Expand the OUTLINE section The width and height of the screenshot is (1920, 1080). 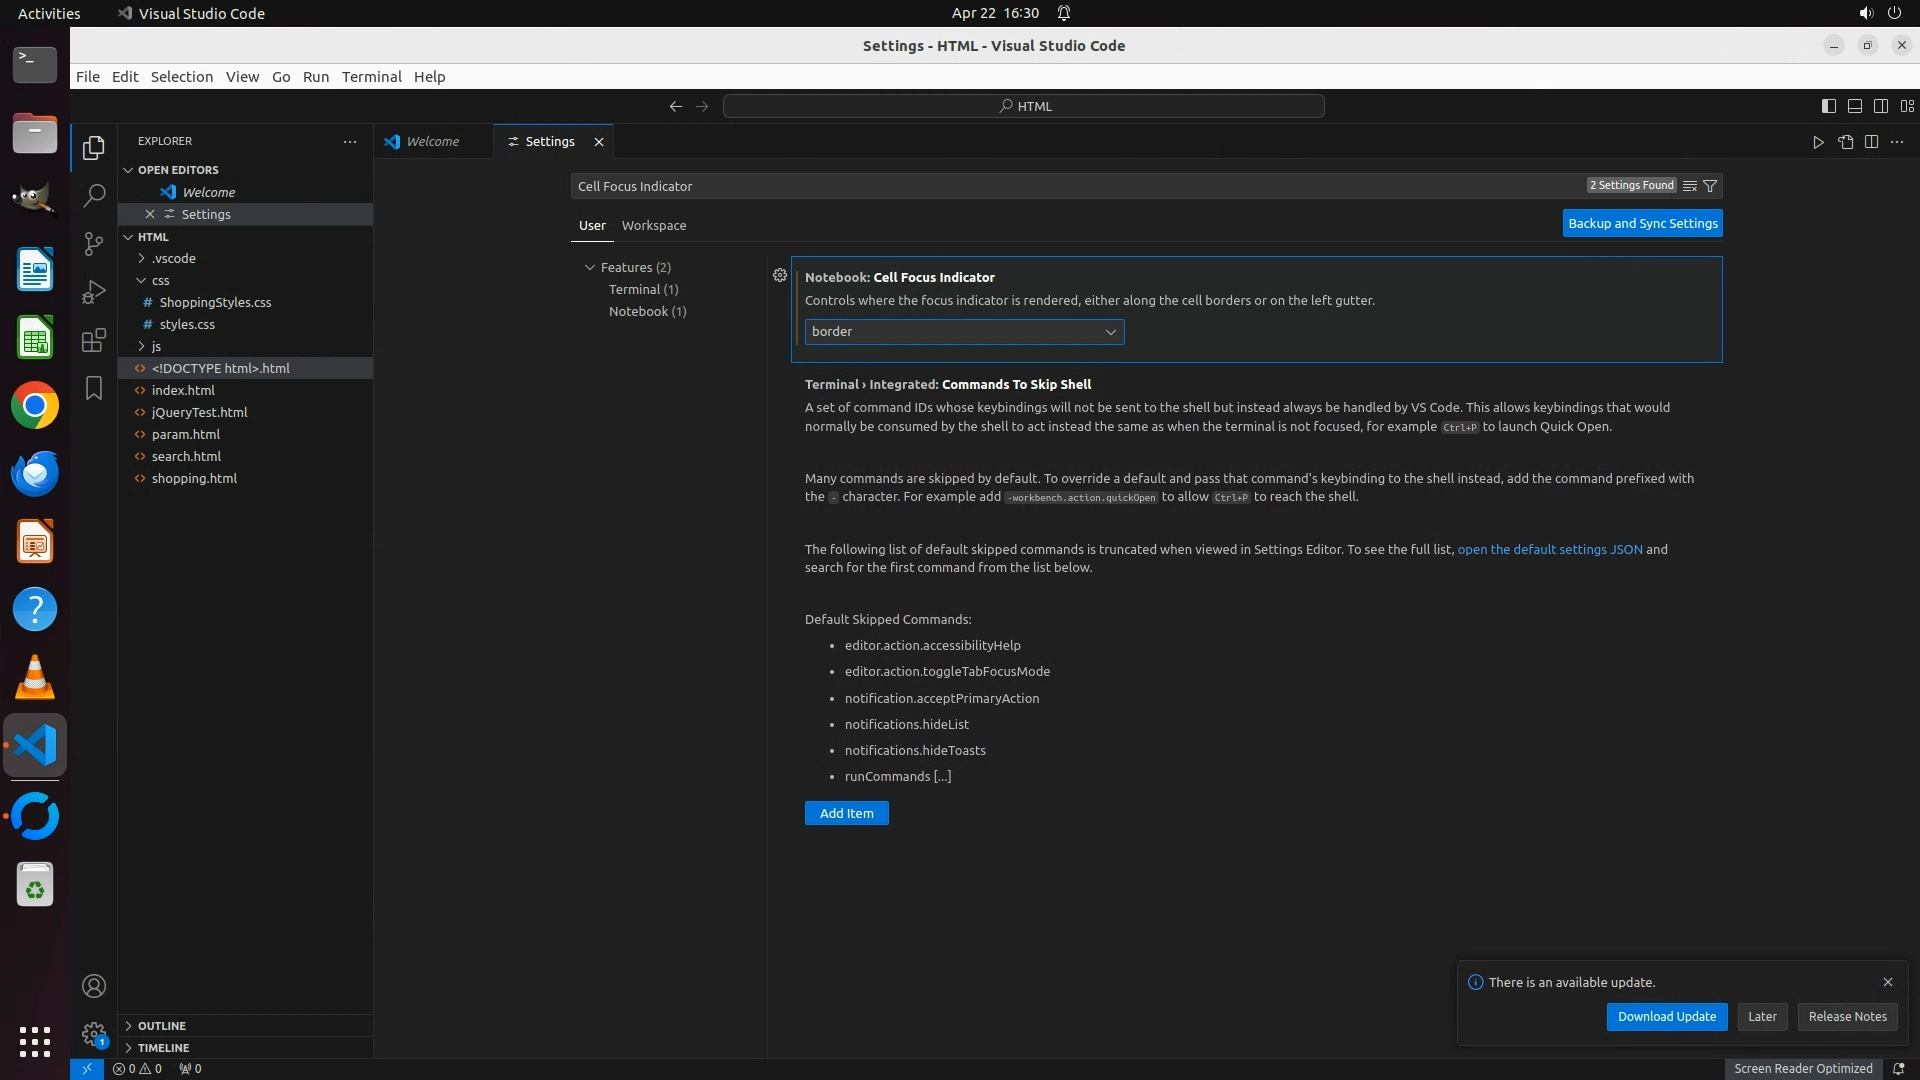[x=161, y=1026]
